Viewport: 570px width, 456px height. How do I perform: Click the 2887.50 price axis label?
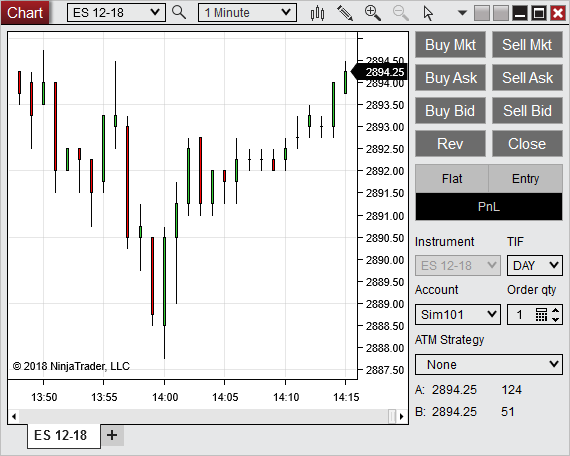[x=385, y=370]
